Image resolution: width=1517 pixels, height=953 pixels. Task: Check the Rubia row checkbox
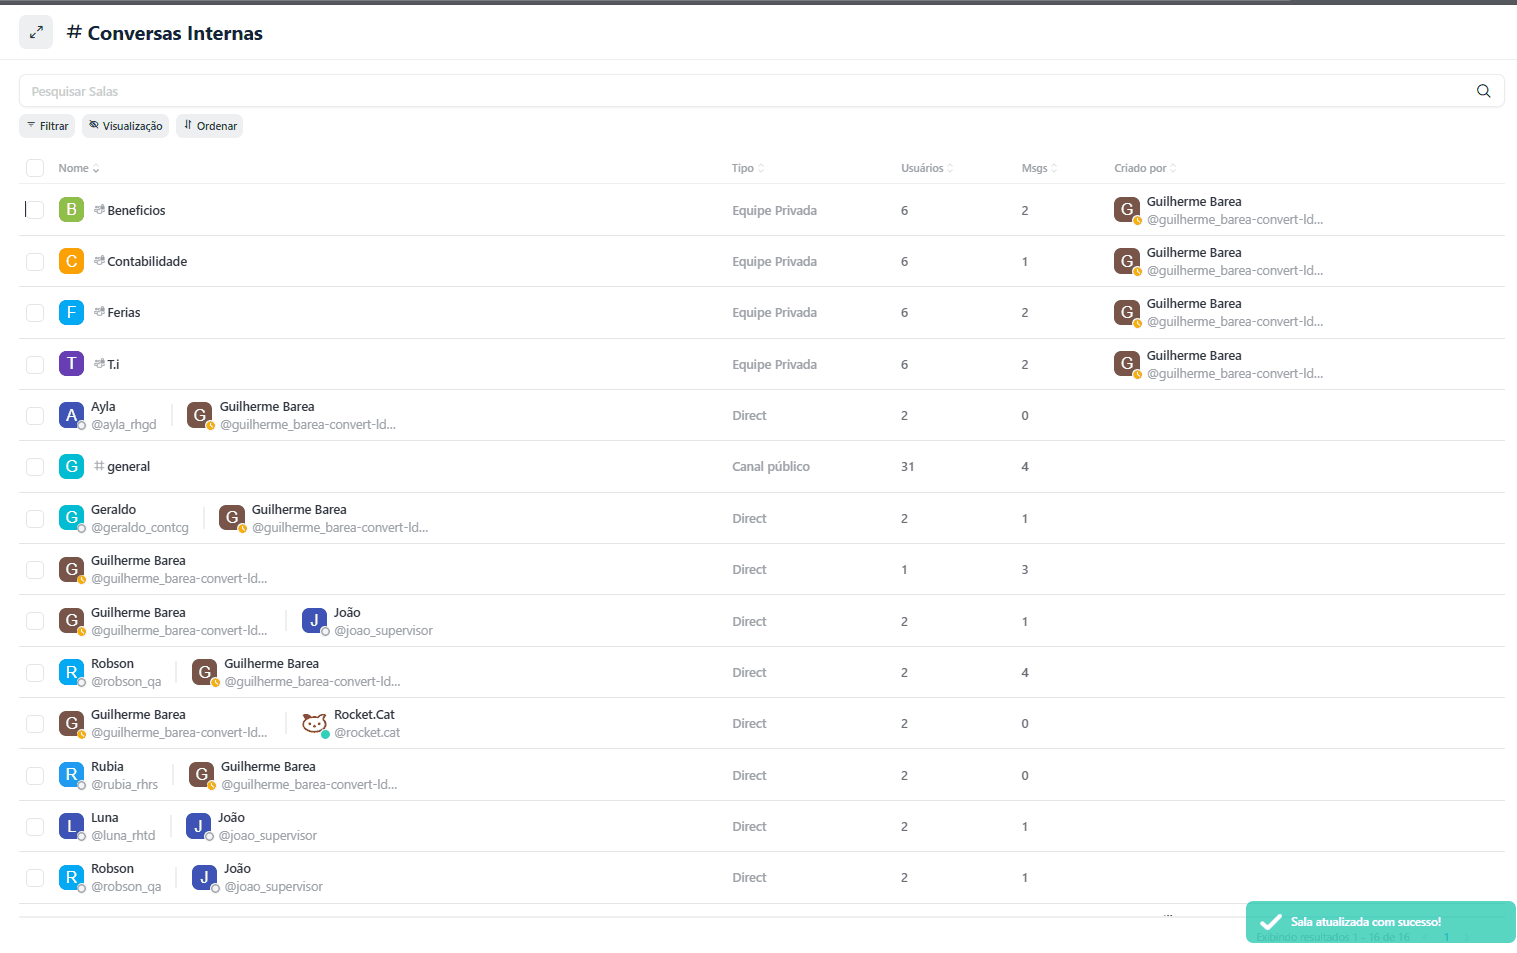(35, 775)
